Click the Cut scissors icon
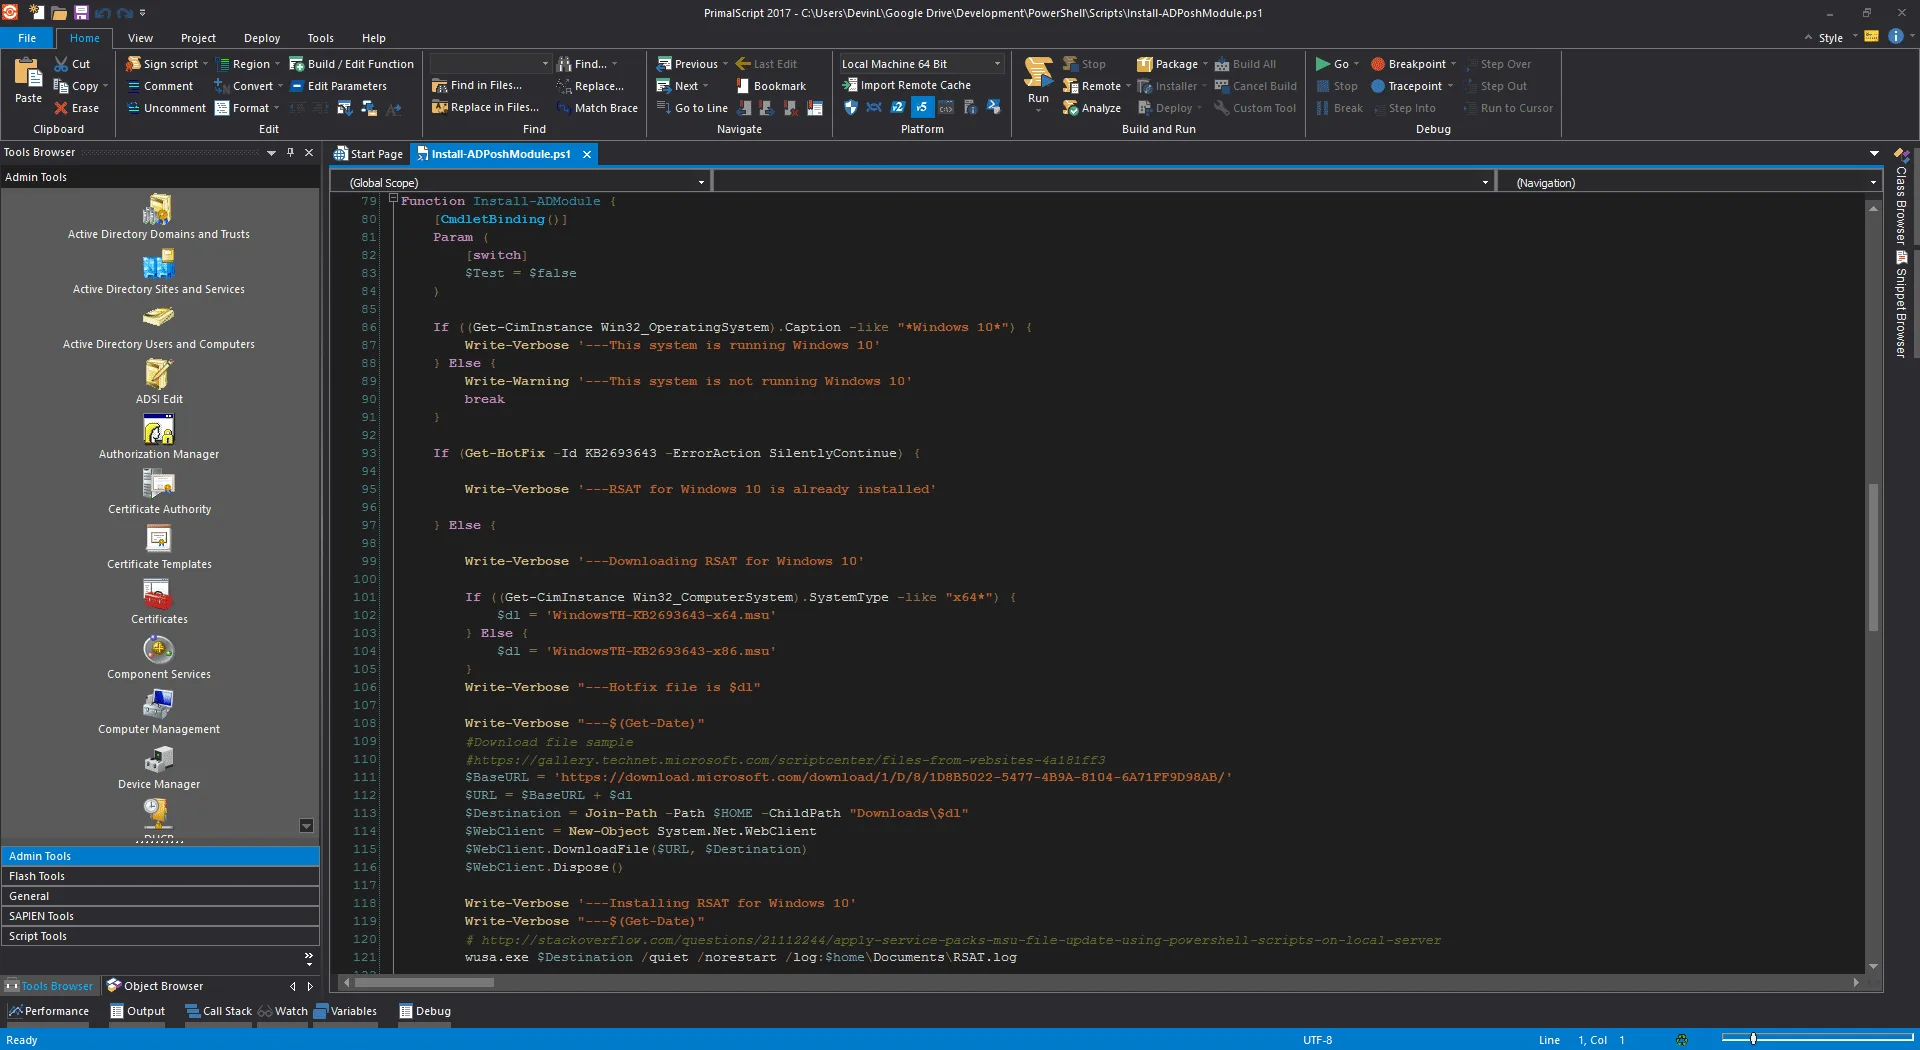Image resolution: width=1920 pixels, height=1050 pixels. click(61, 64)
